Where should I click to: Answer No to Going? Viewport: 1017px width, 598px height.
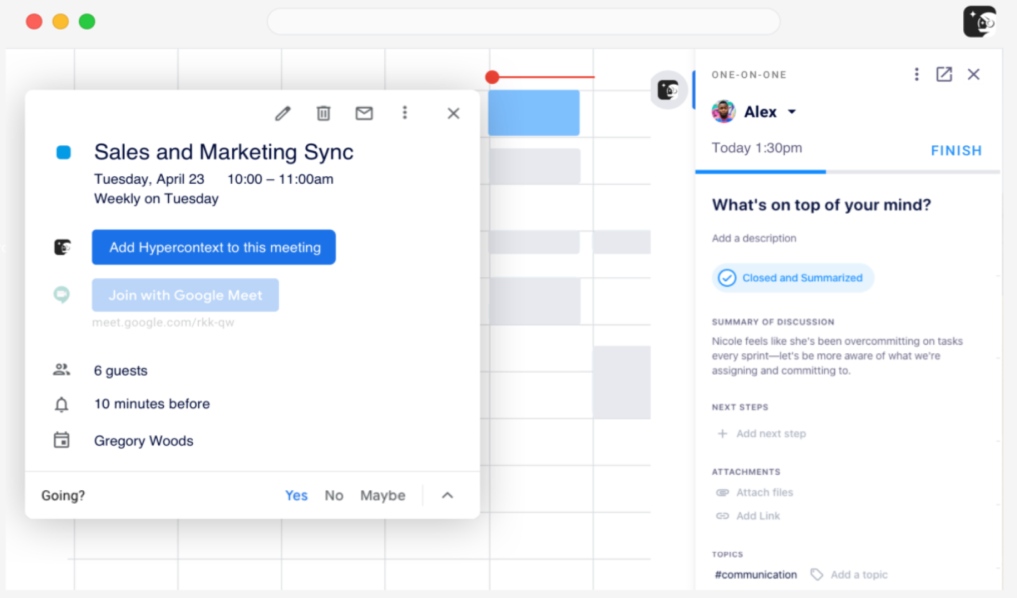tap(334, 496)
